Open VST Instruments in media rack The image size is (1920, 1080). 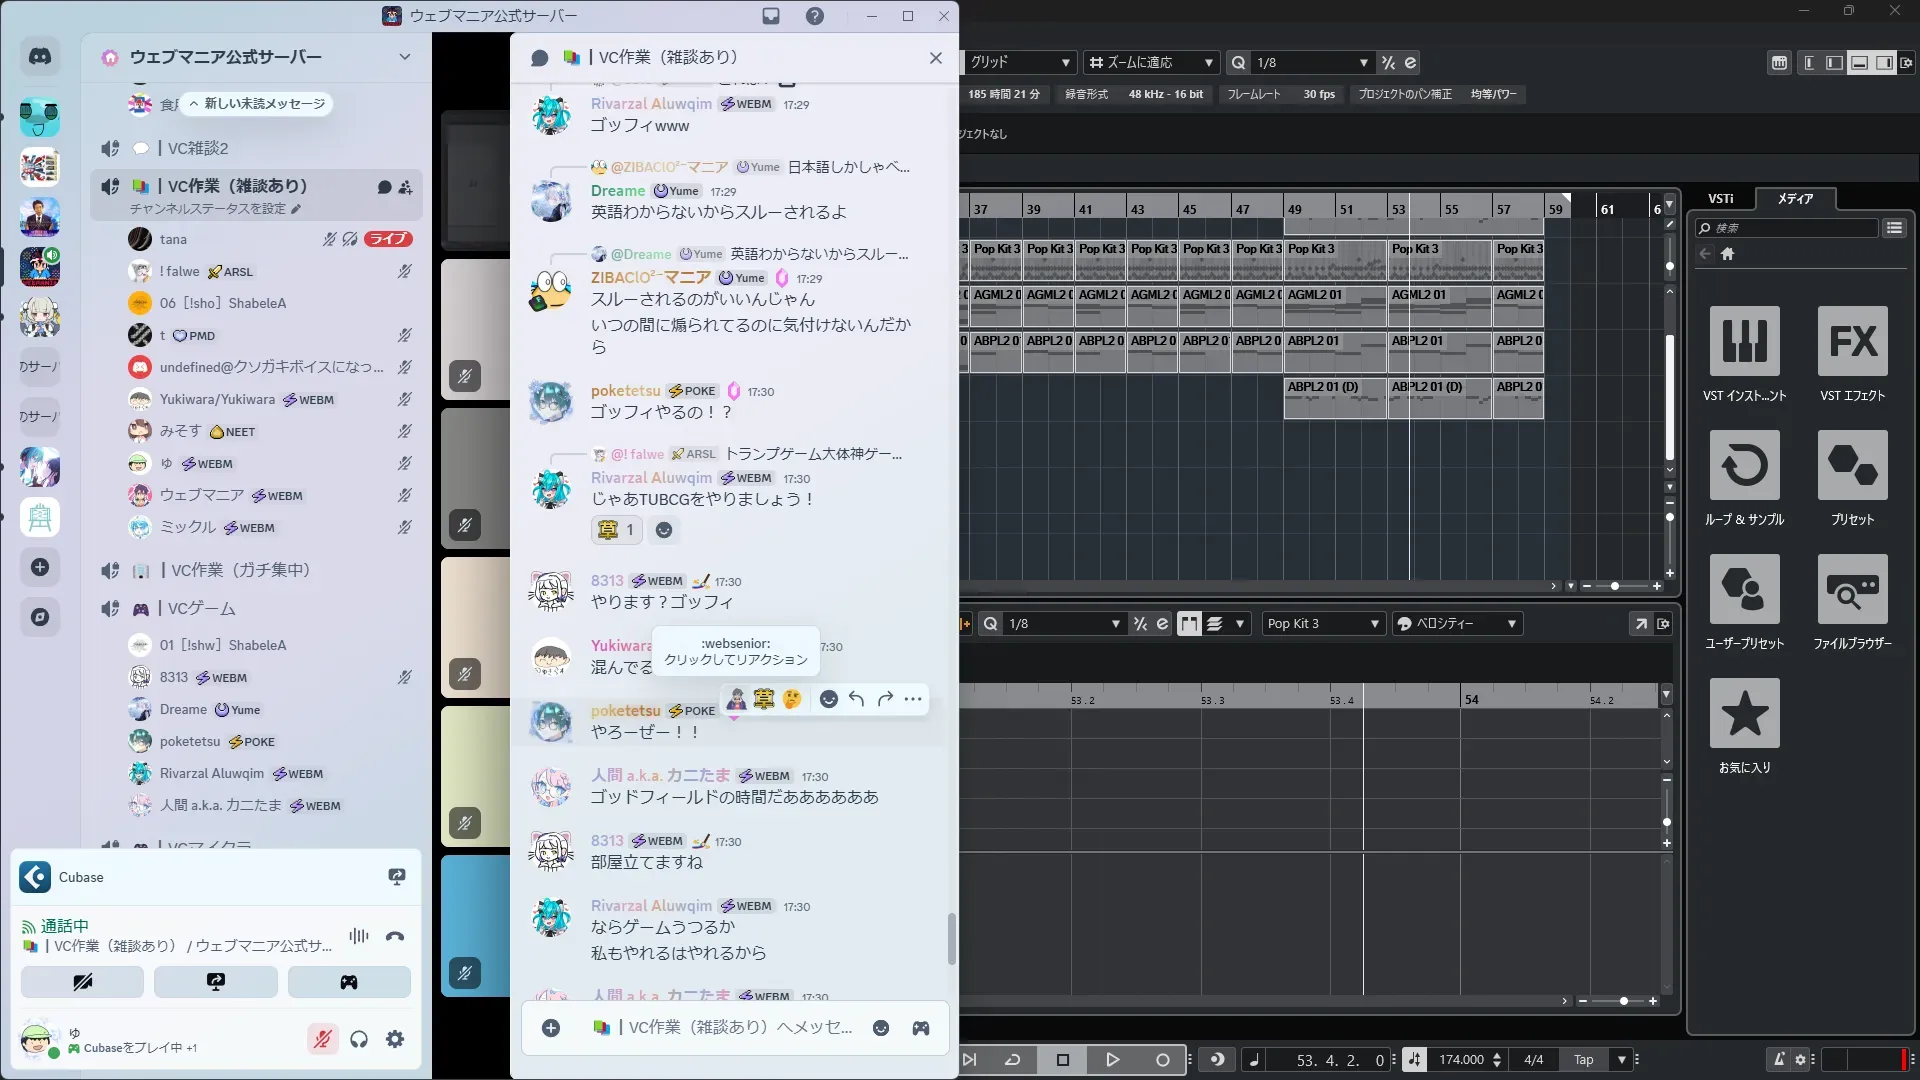1744,342
